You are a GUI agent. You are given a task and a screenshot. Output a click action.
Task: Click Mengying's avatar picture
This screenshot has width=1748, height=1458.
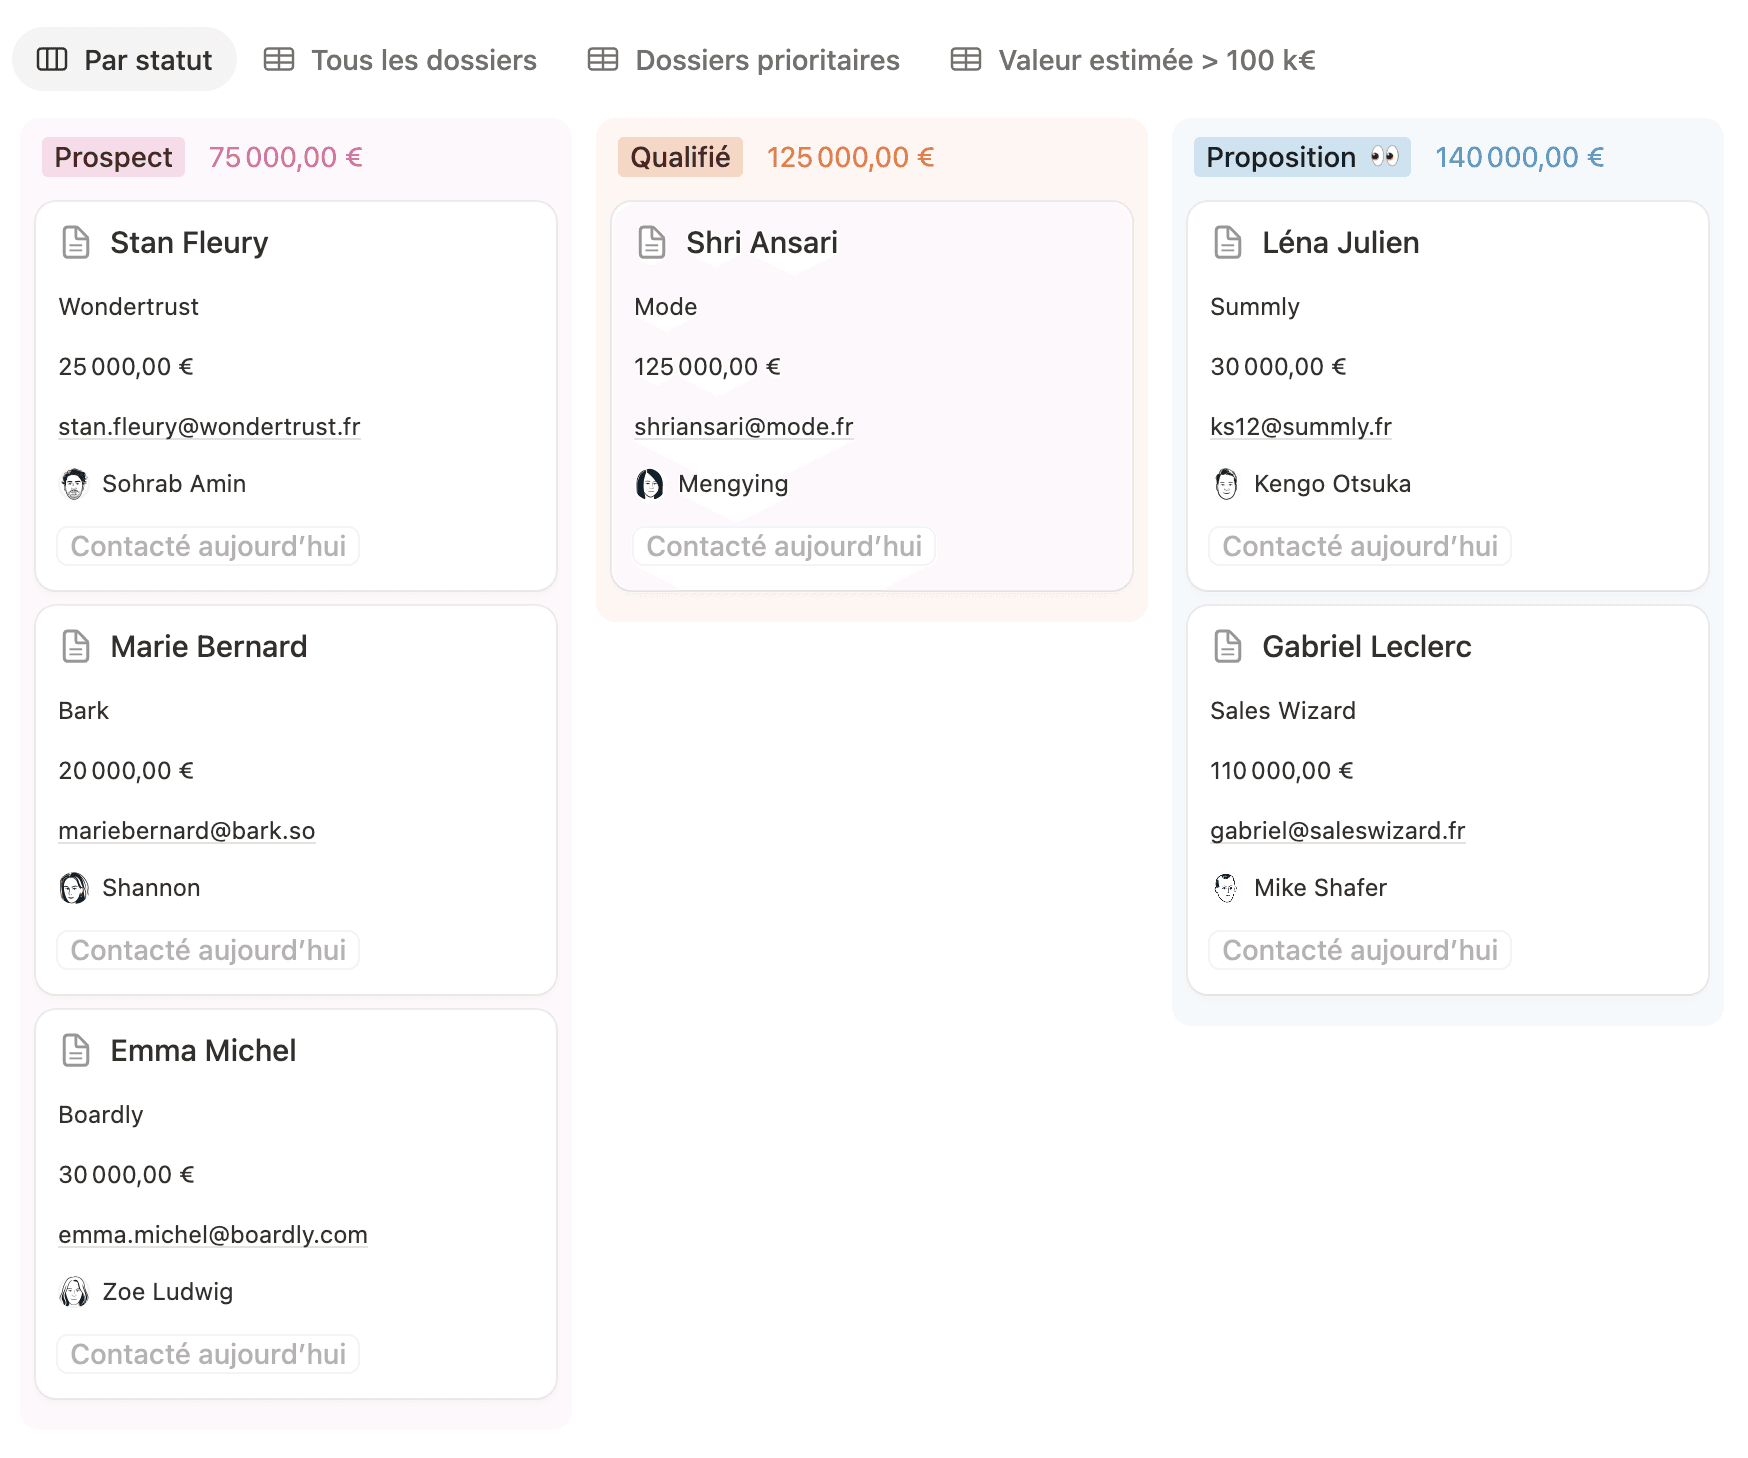pyautogui.click(x=650, y=484)
